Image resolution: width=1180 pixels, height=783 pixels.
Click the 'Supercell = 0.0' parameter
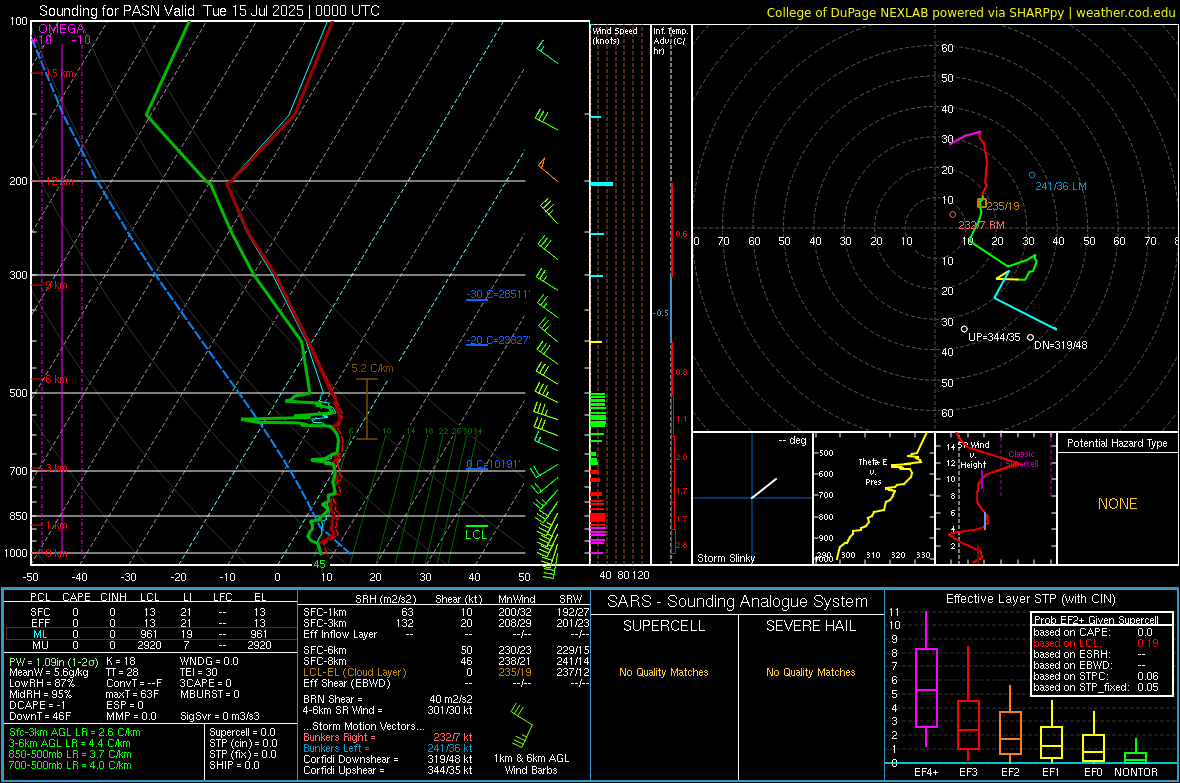pyautogui.click(x=242, y=732)
